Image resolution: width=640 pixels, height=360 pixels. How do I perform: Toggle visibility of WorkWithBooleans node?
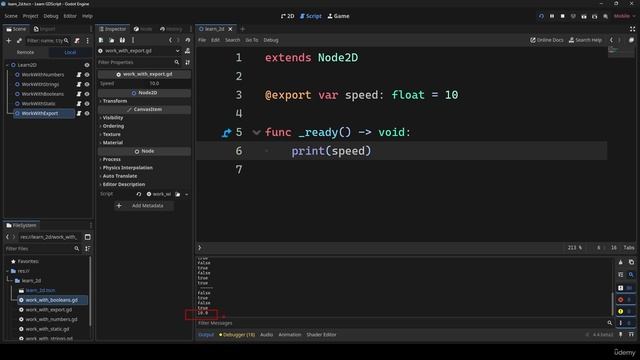(87, 94)
